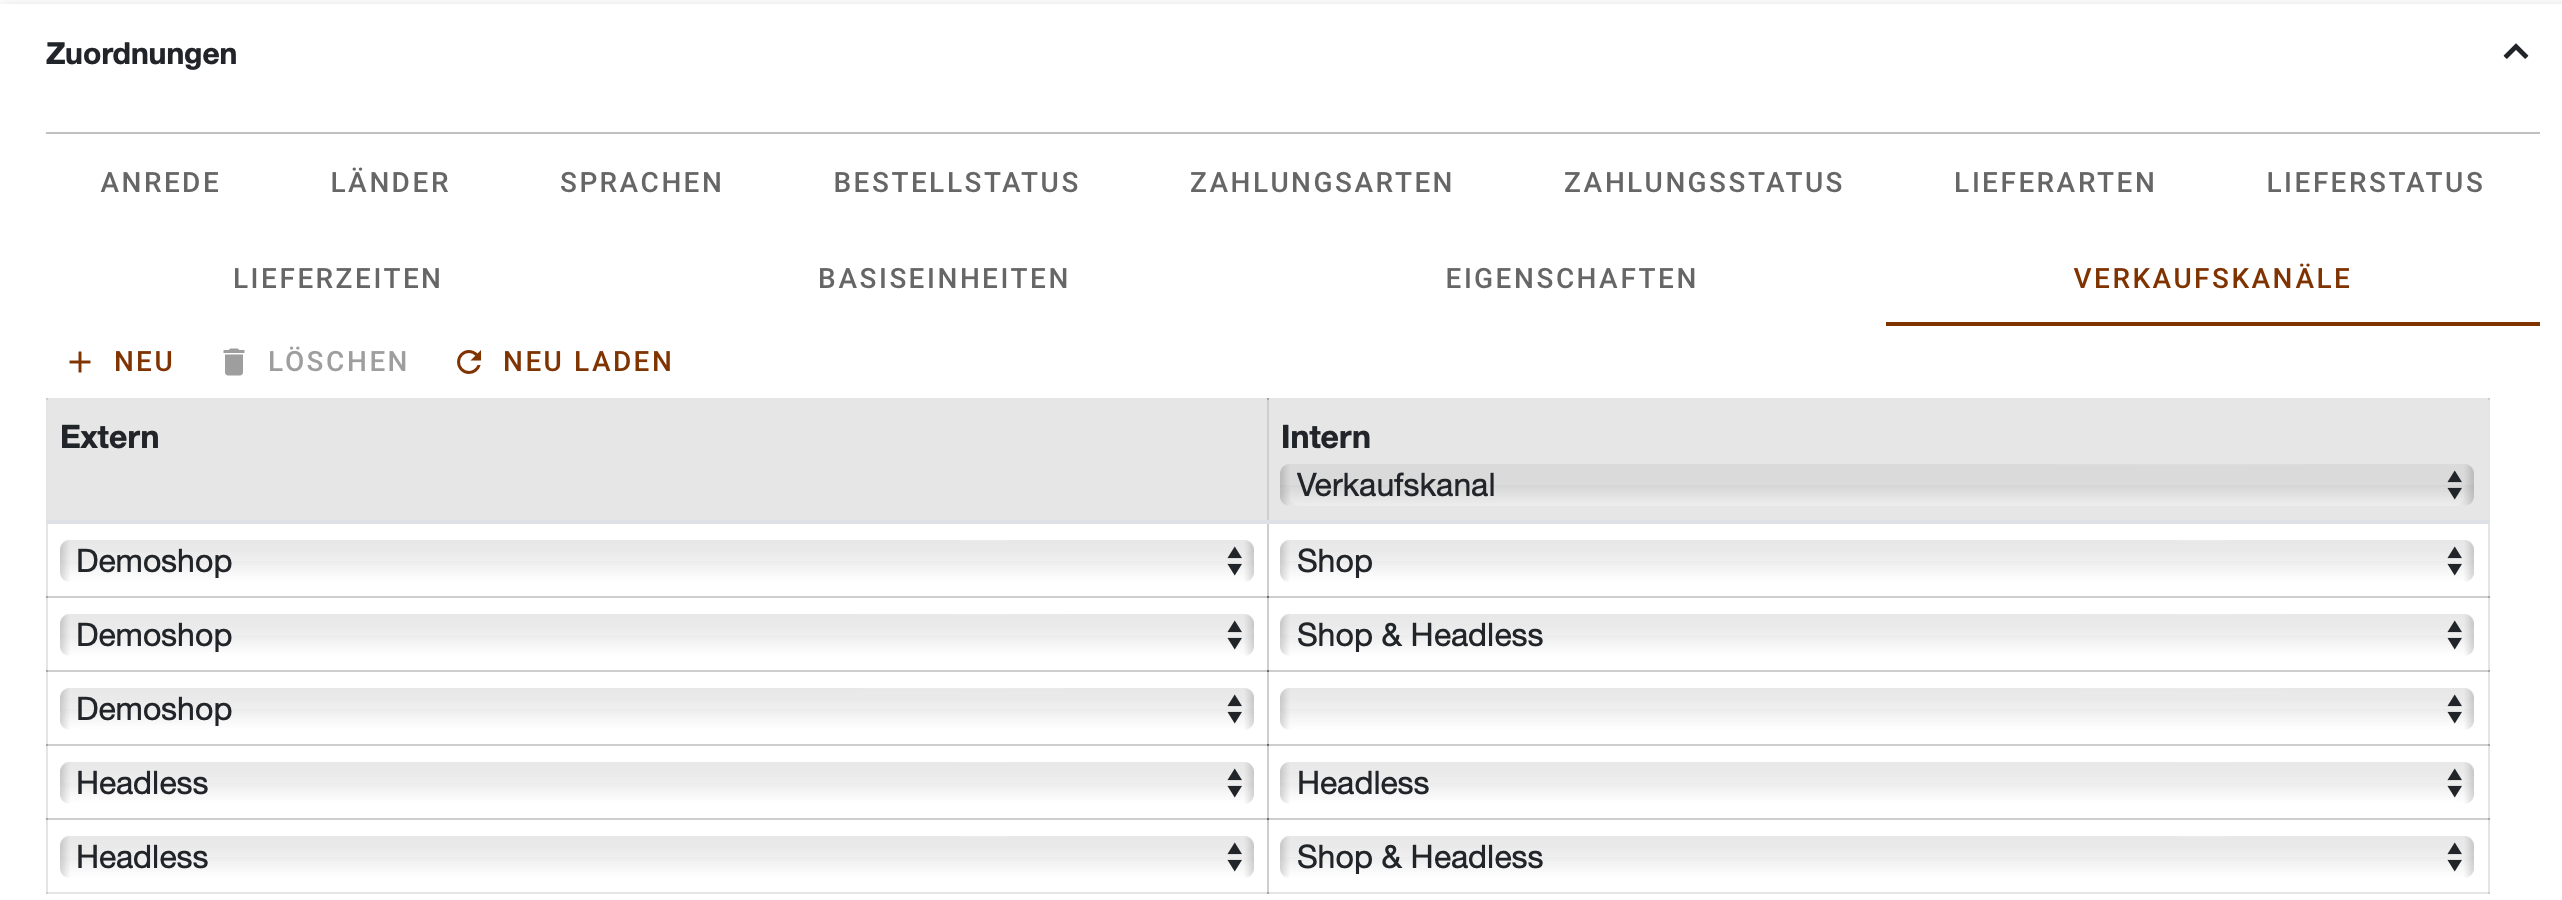Open the BESTELLSTATUS tab
Screen dimensions: 2562x900
[x=957, y=182]
